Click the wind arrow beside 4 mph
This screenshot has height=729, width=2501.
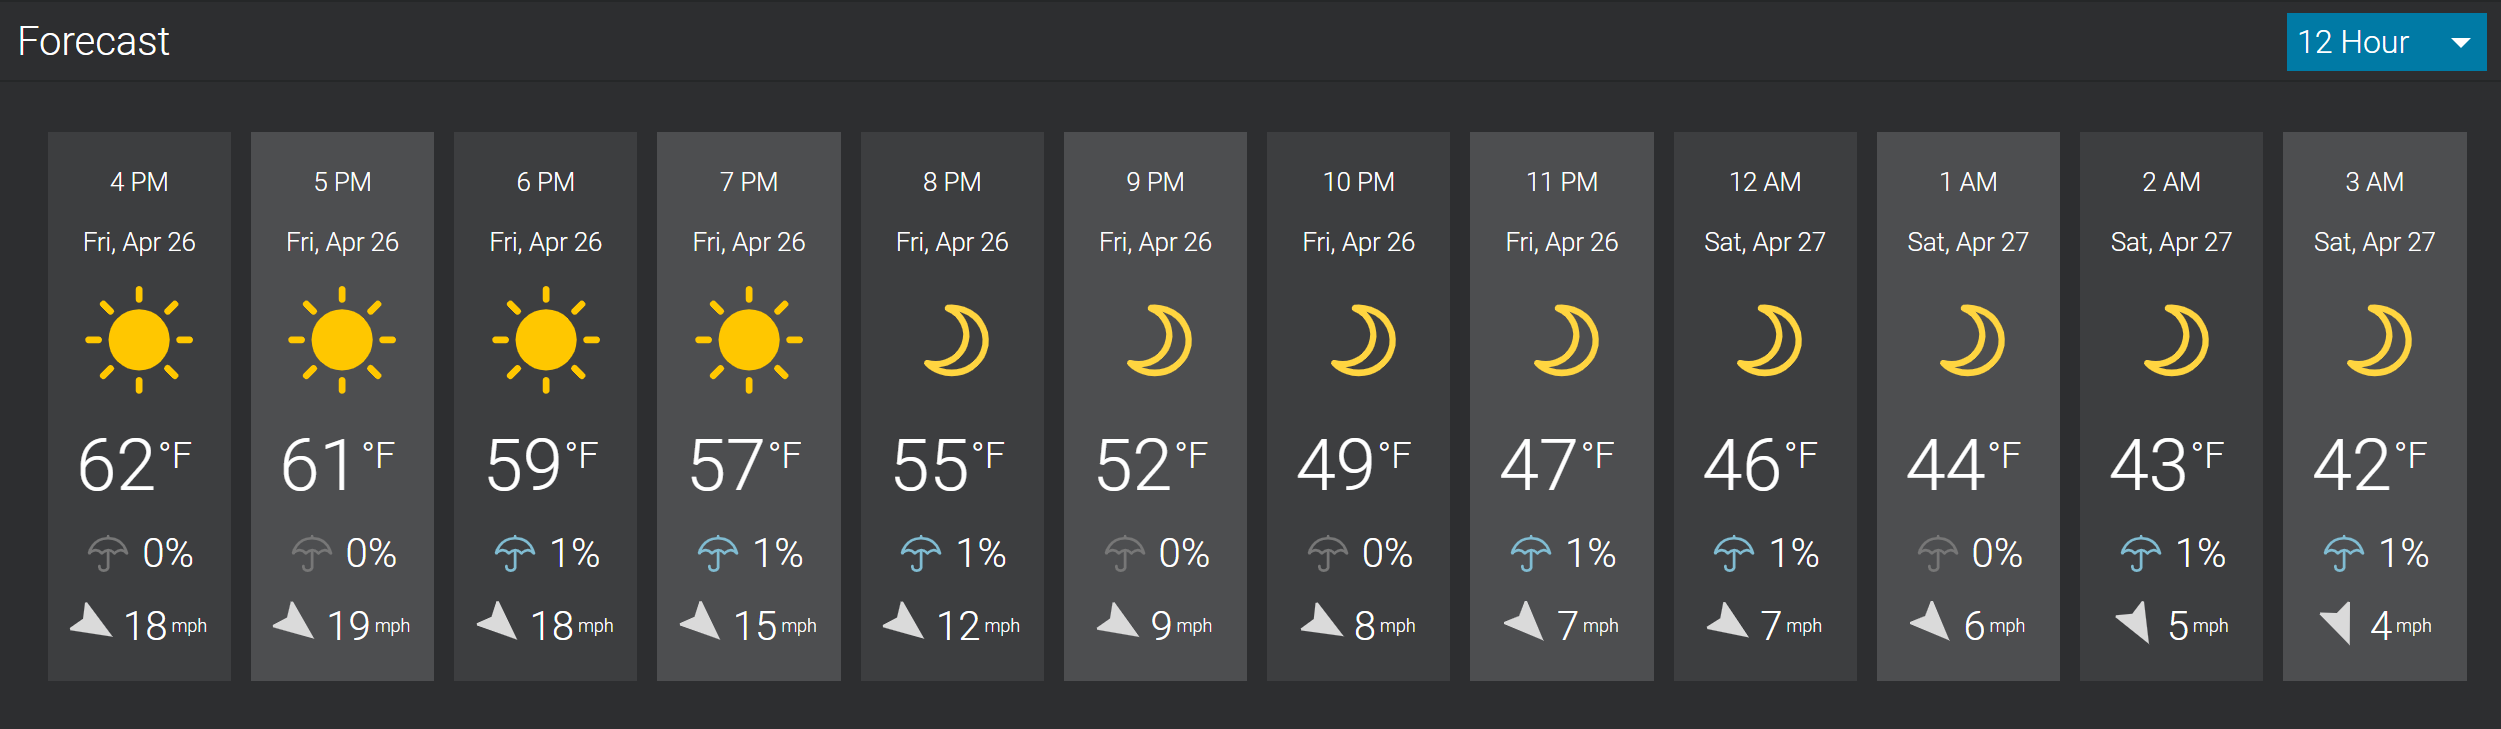pos(2335,623)
